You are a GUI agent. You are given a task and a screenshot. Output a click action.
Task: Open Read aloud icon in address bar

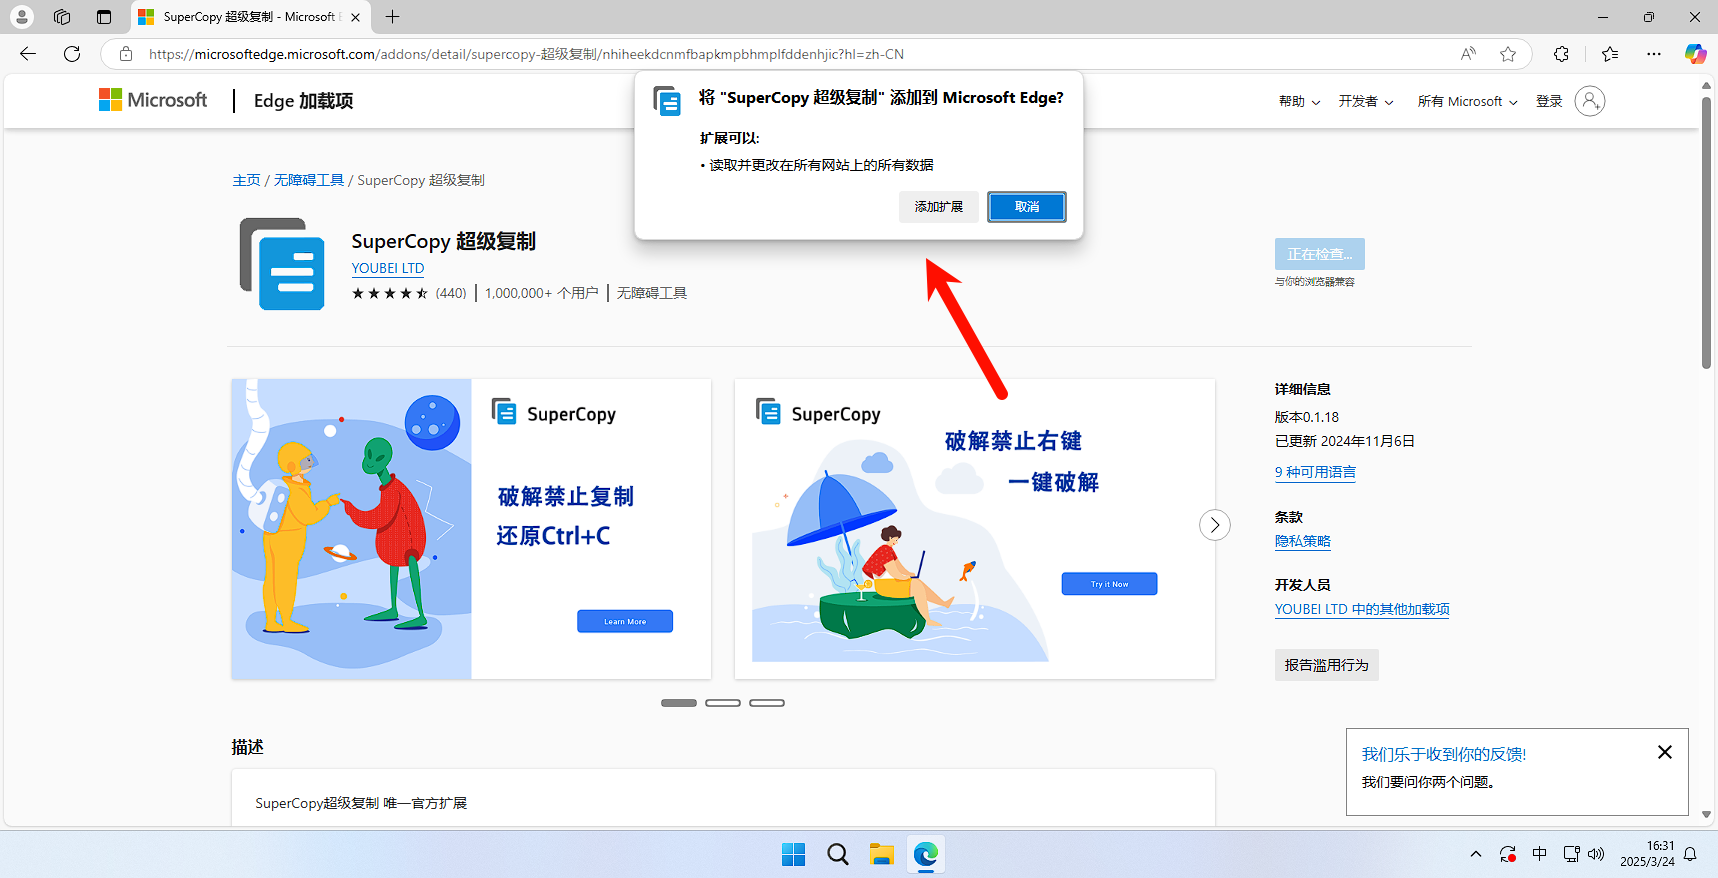click(x=1468, y=54)
